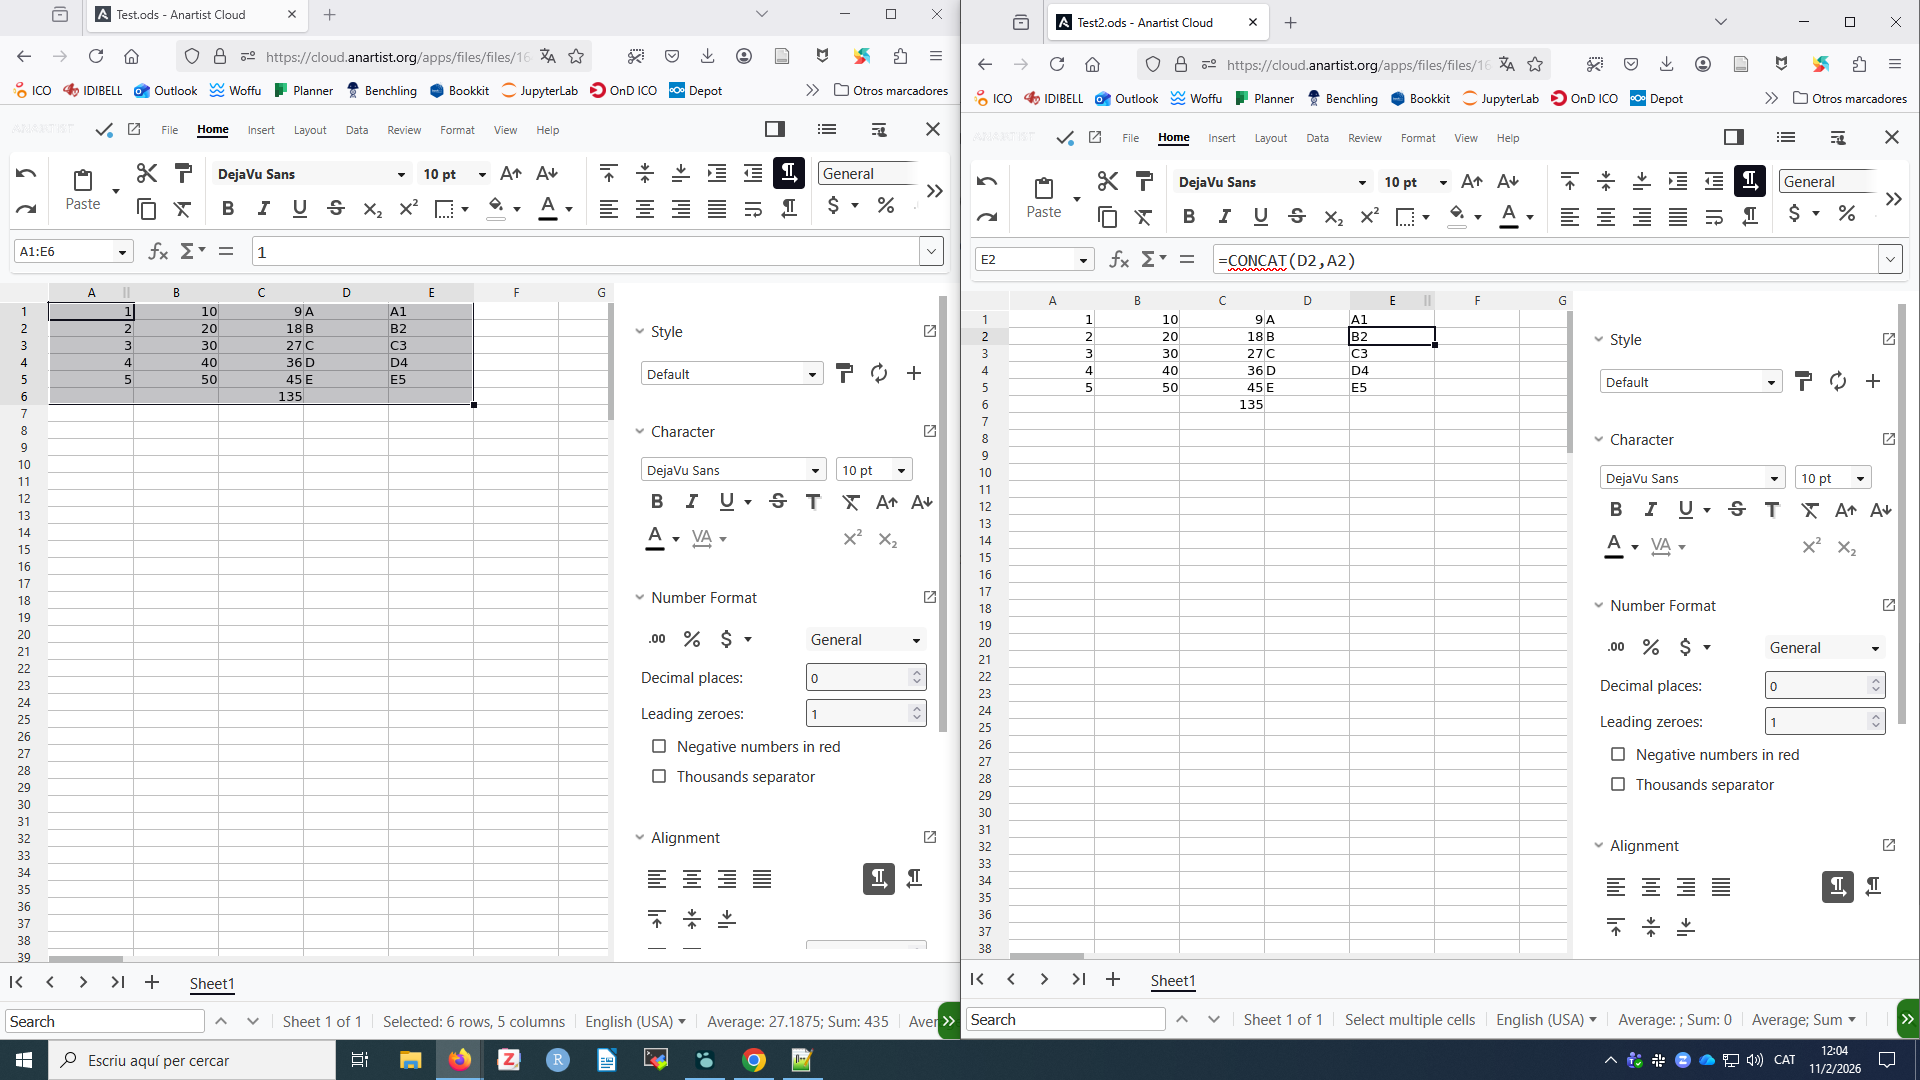Check Thousands separator in left sidebar

[x=659, y=776]
